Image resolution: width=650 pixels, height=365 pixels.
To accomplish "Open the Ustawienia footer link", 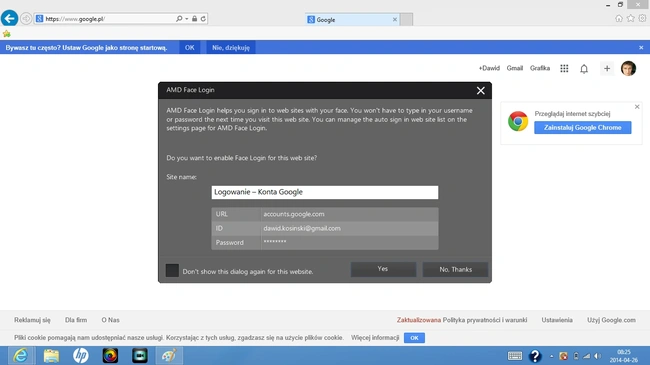I will tap(557, 320).
